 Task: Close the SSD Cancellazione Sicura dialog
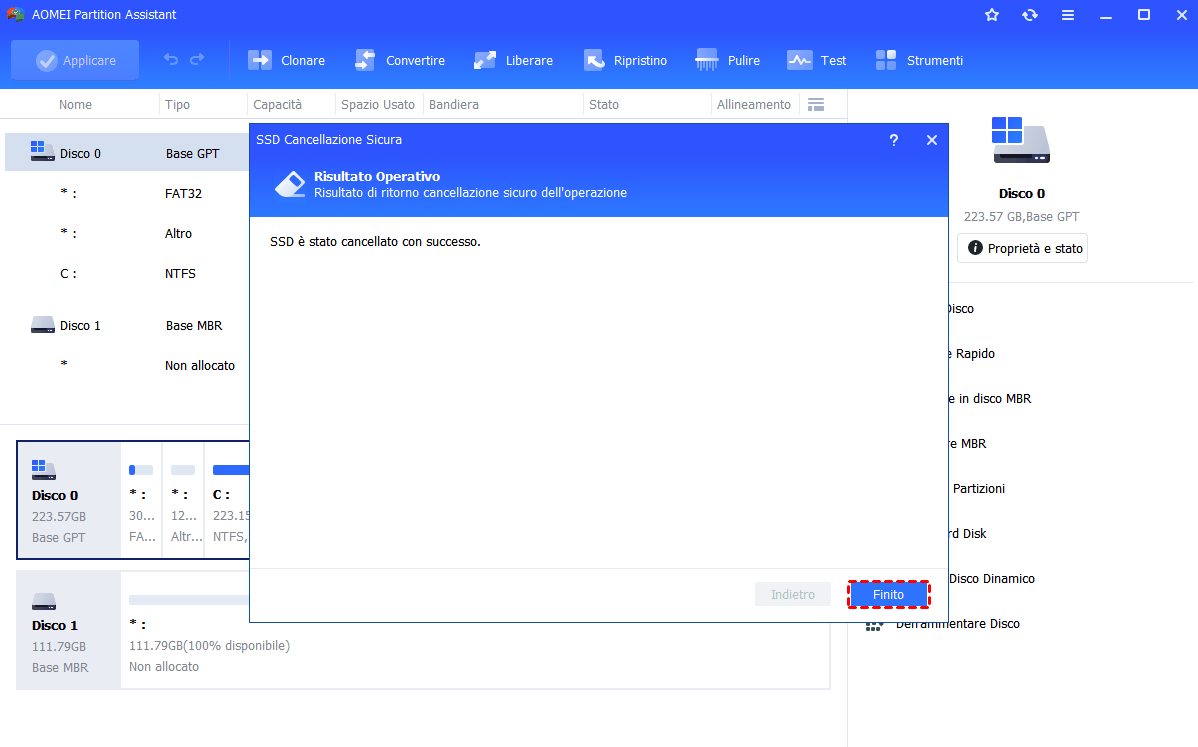tap(931, 140)
